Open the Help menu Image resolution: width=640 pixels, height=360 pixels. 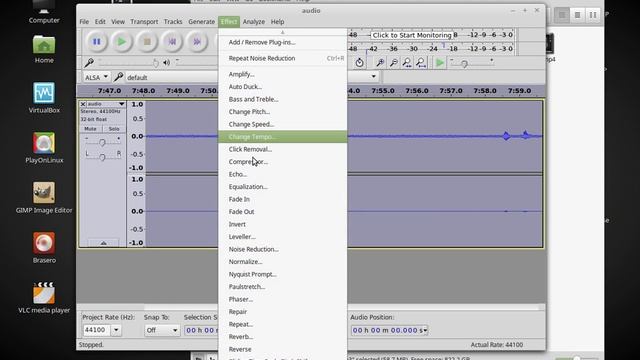(x=278, y=22)
